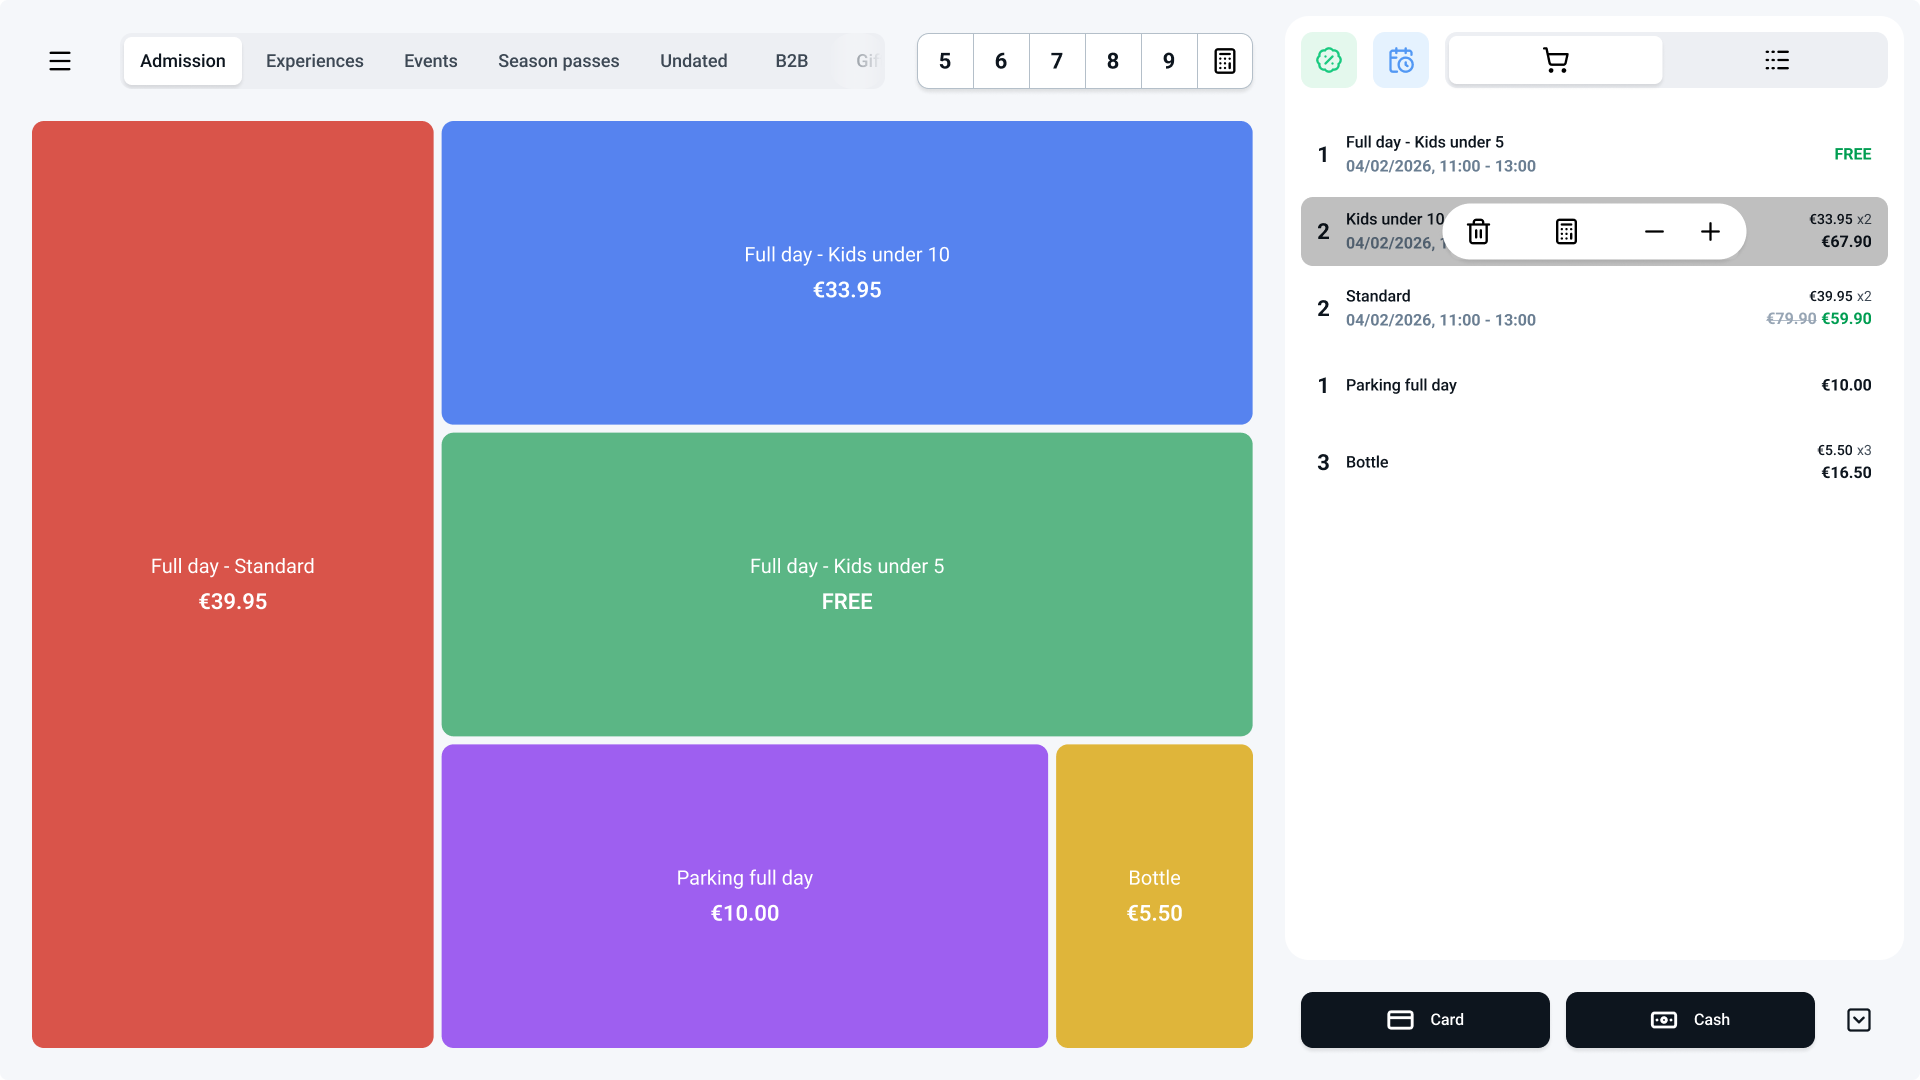Pay with Cash button
Image resolution: width=1920 pixels, height=1080 pixels.
point(1689,1020)
